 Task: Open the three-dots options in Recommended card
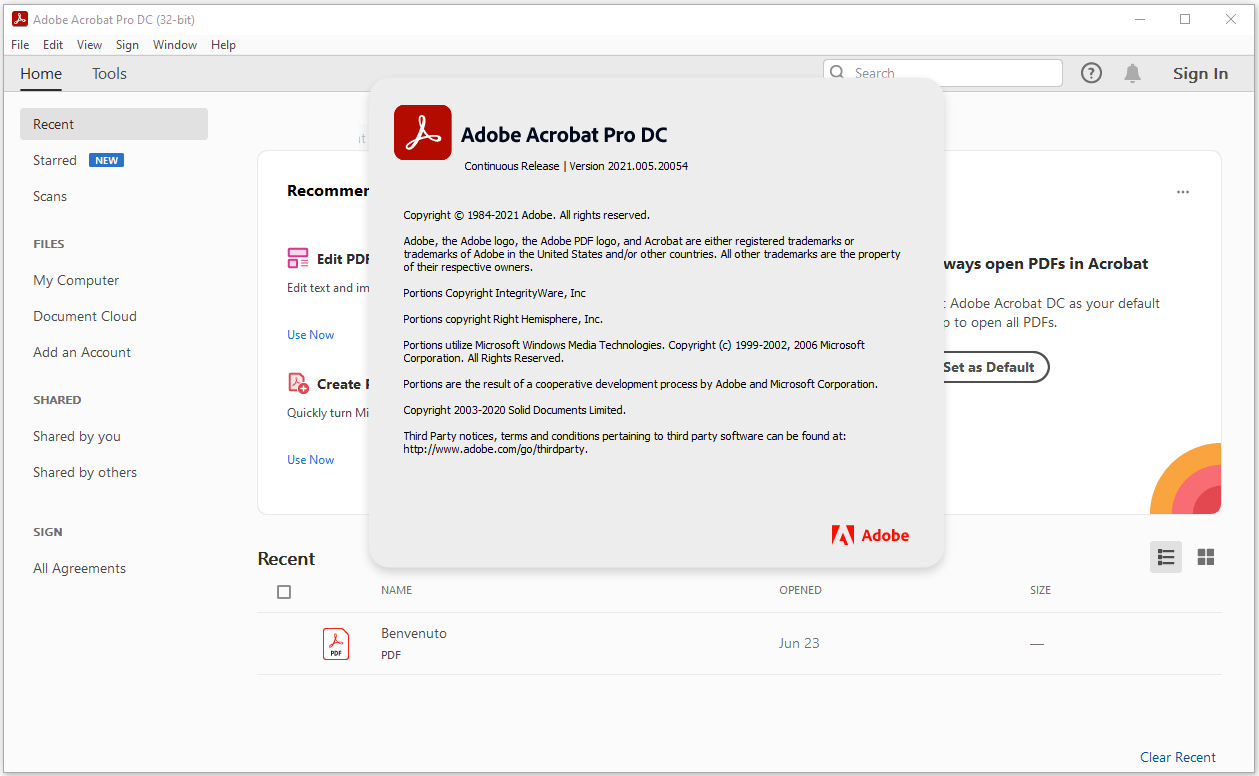click(1183, 192)
